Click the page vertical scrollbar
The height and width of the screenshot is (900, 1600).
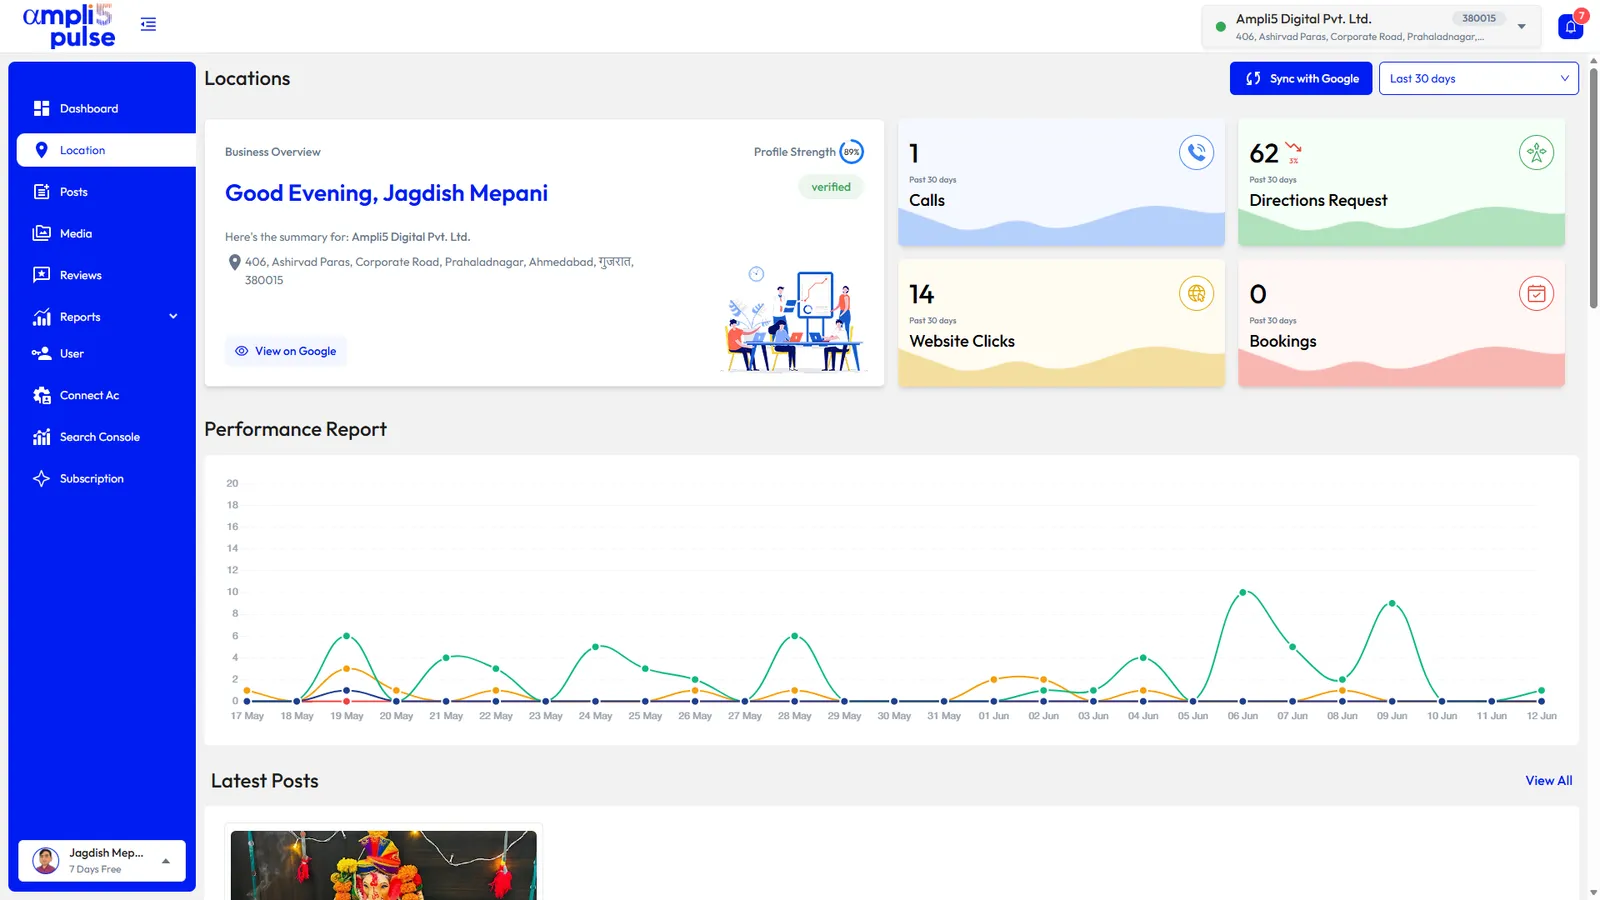[1593, 190]
